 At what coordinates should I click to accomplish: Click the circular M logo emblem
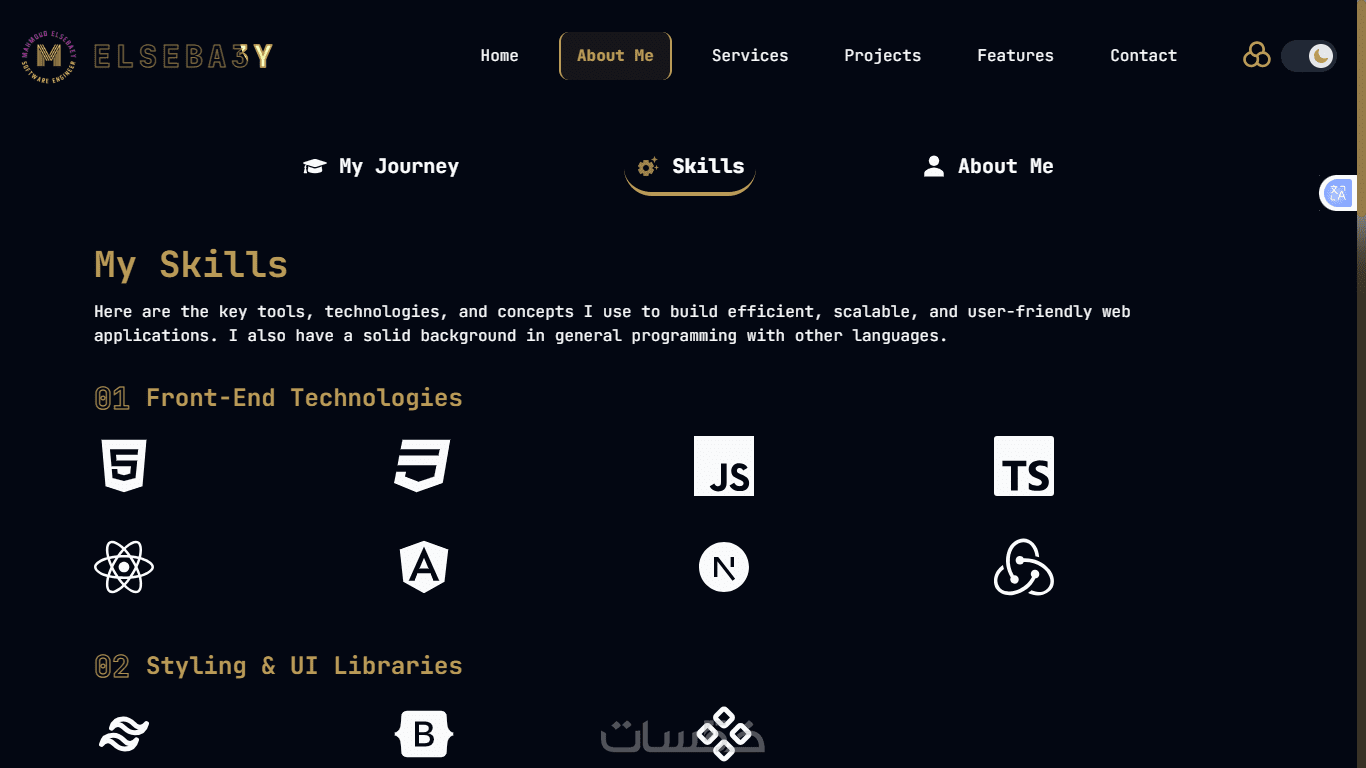pyautogui.click(x=48, y=56)
